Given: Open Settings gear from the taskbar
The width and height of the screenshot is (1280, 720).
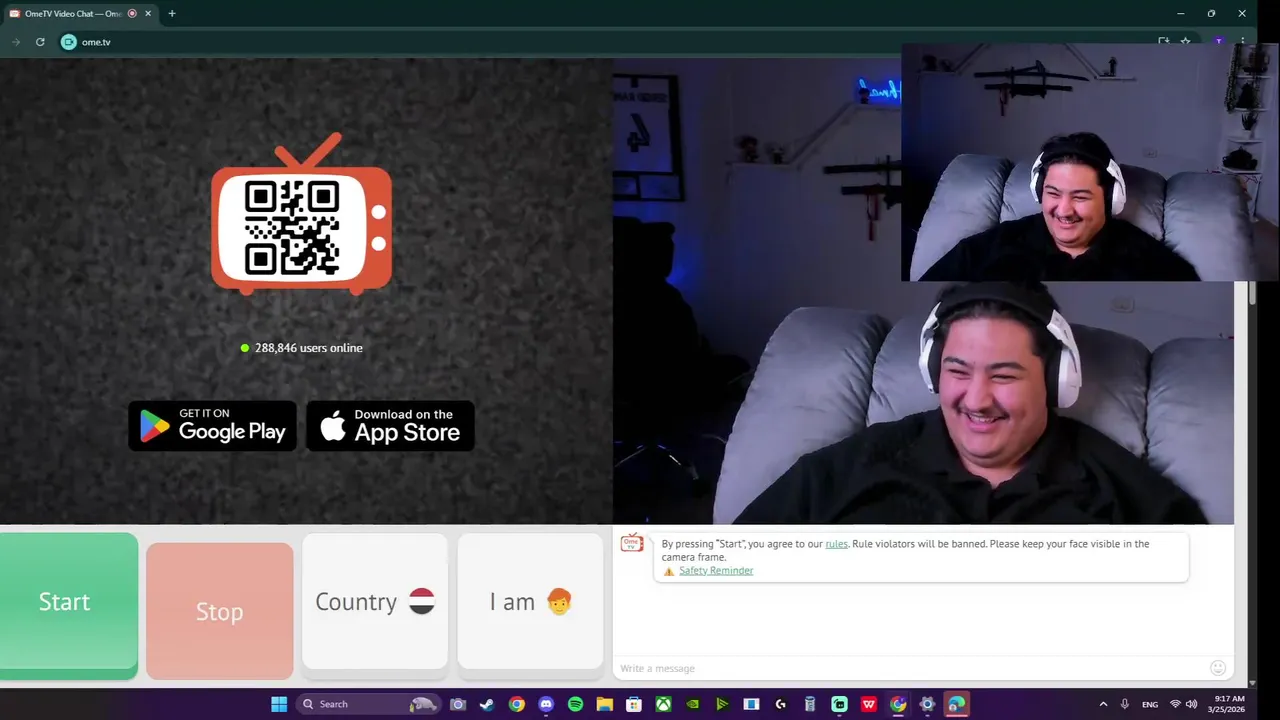Looking at the screenshot, I should (x=927, y=704).
